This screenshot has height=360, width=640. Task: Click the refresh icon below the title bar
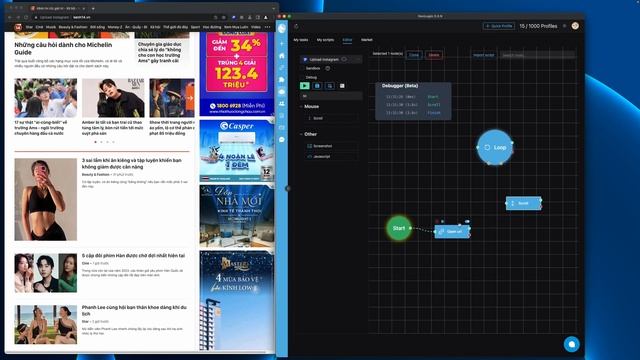tap(296, 27)
